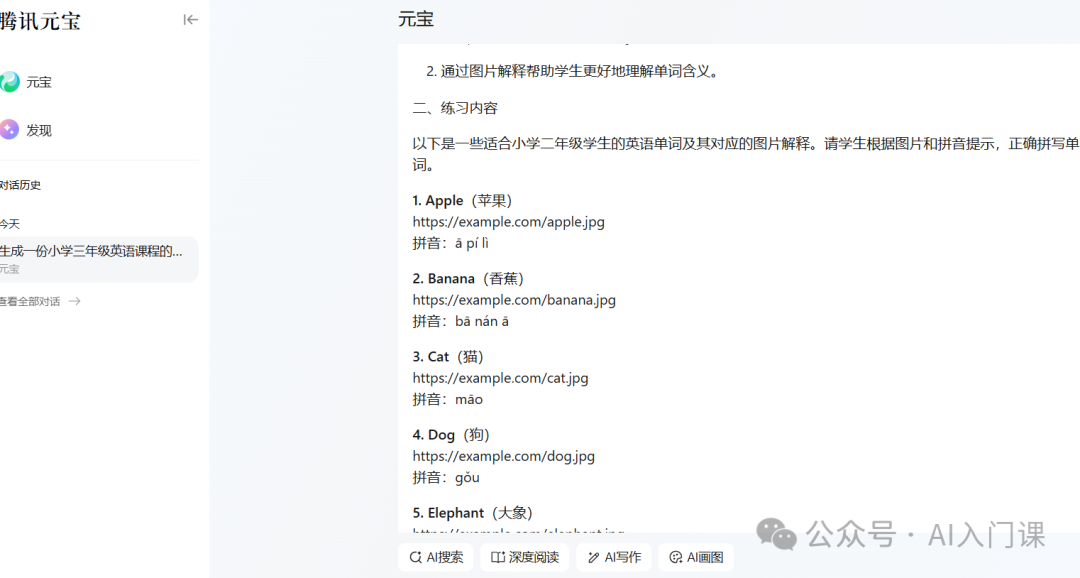The height and width of the screenshot is (578, 1080).
Task: Click the palette icon in AI画图
Action: (676, 557)
